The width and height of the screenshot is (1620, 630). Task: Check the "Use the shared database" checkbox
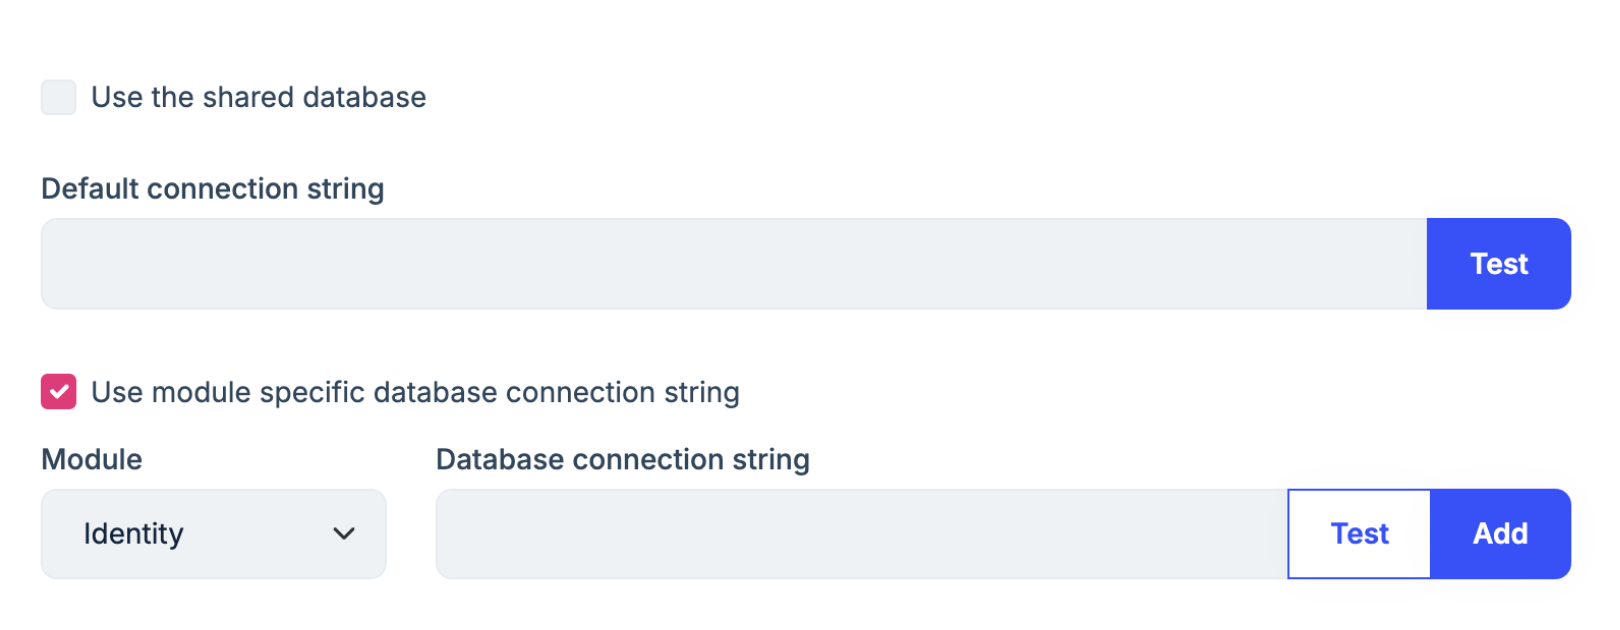click(x=58, y=98)
